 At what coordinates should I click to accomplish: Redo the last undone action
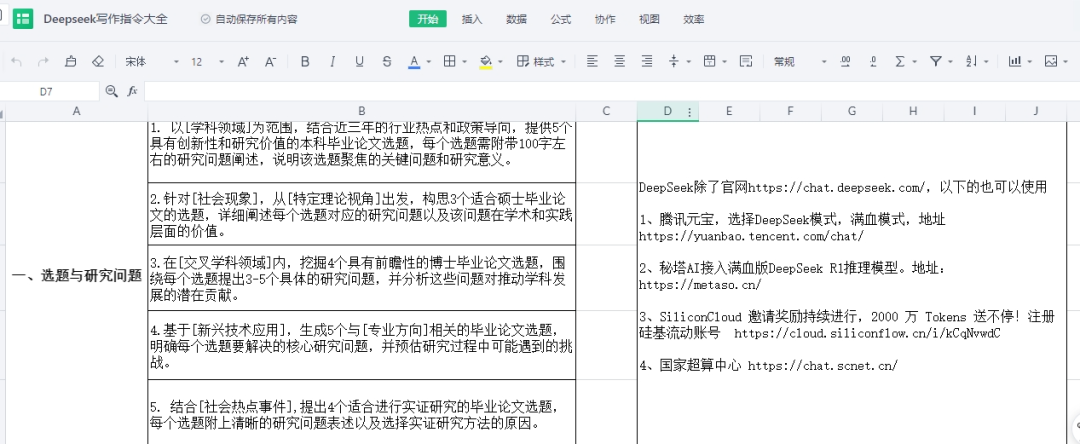pos(43,62)
